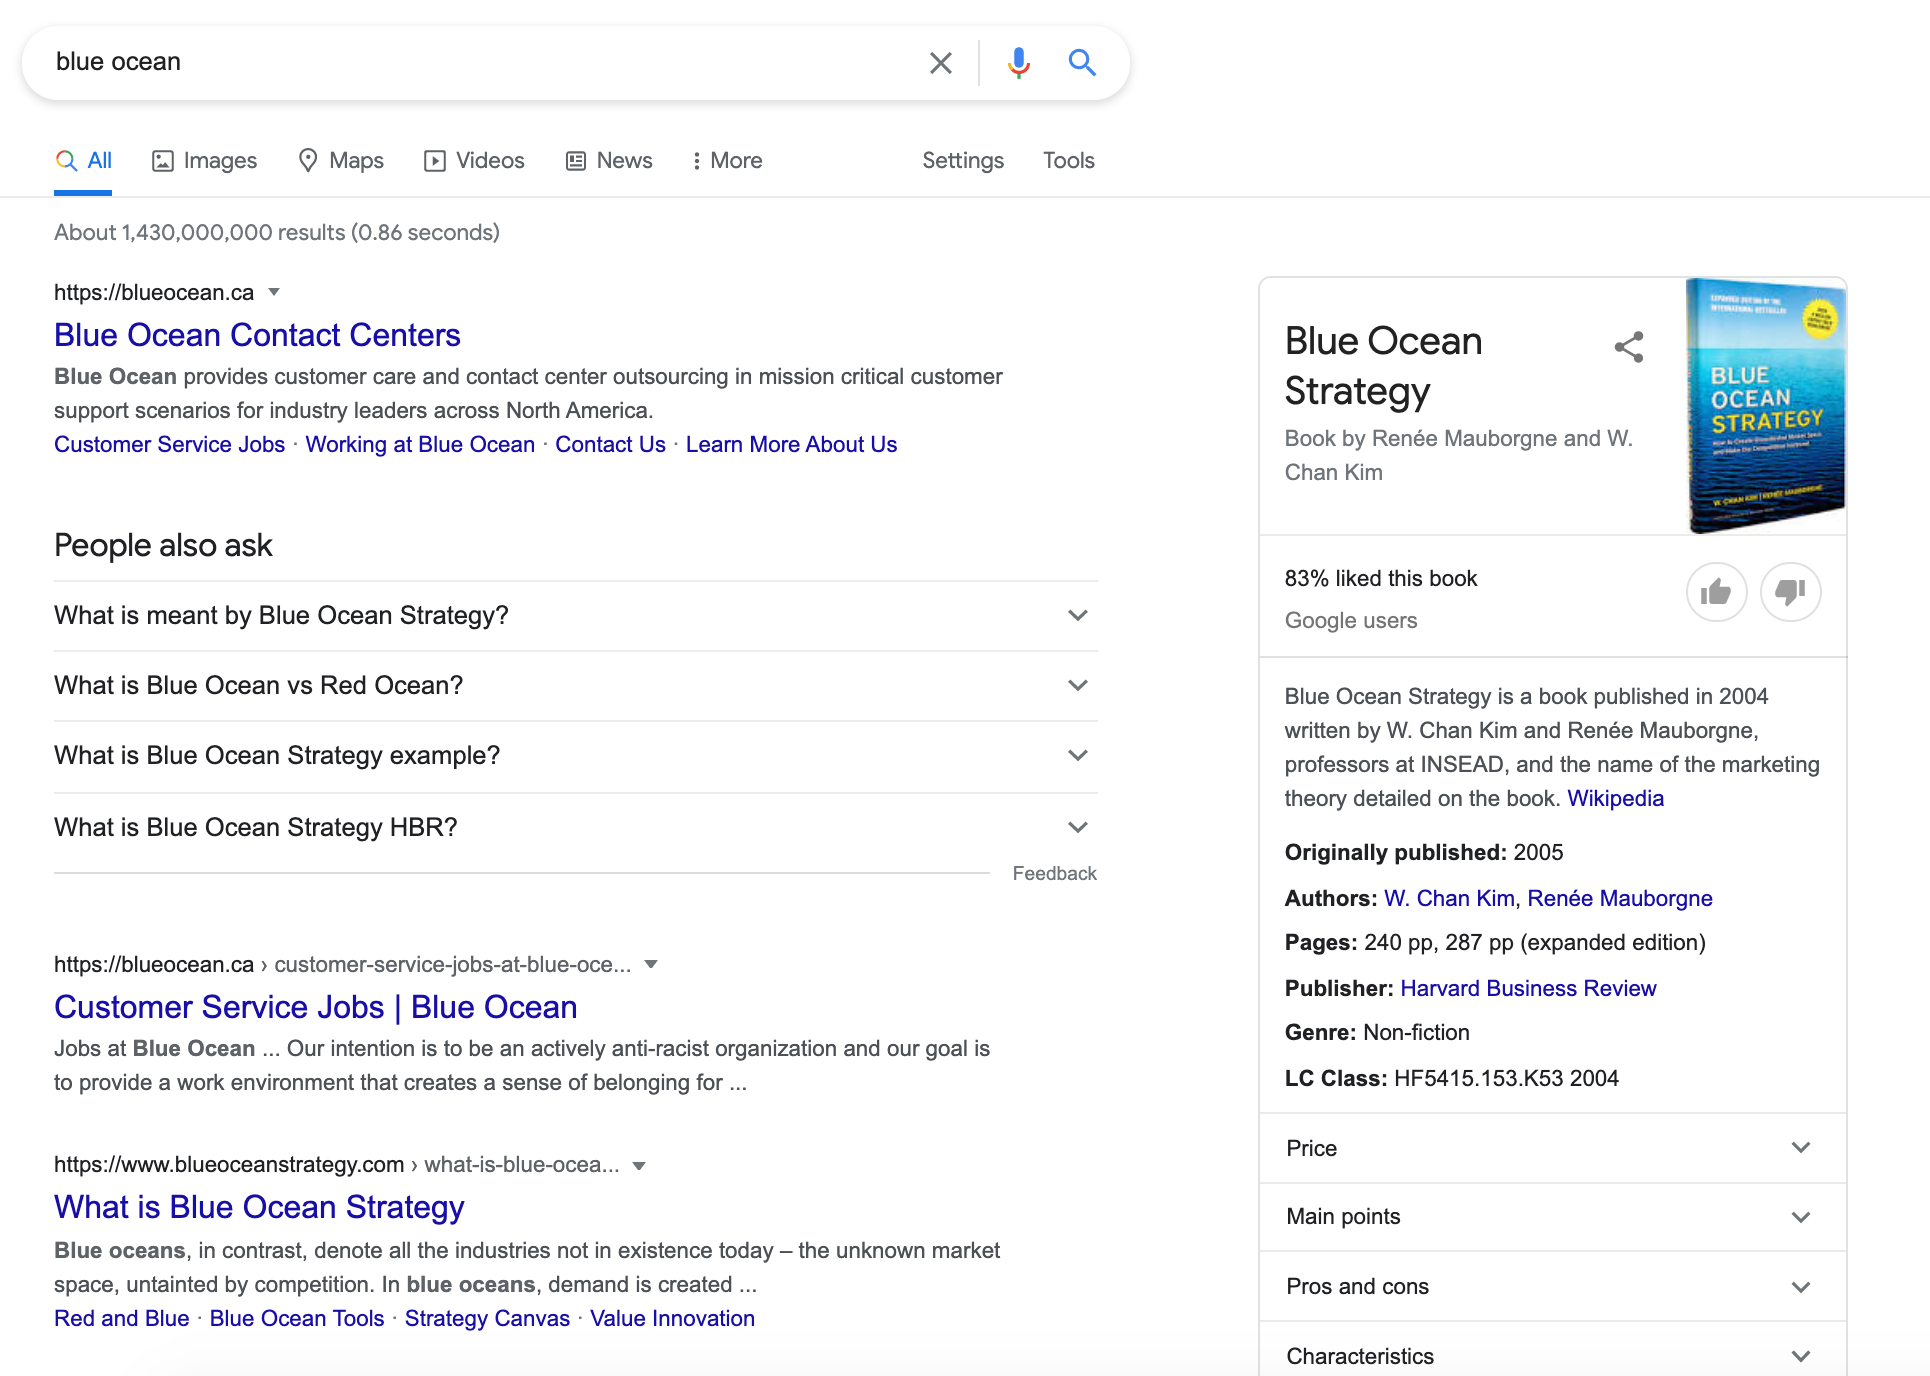The image size is (1930, 1376).
Task: Open the Images search tab icon
Action: pyautogui.click(x=163, y=160)
